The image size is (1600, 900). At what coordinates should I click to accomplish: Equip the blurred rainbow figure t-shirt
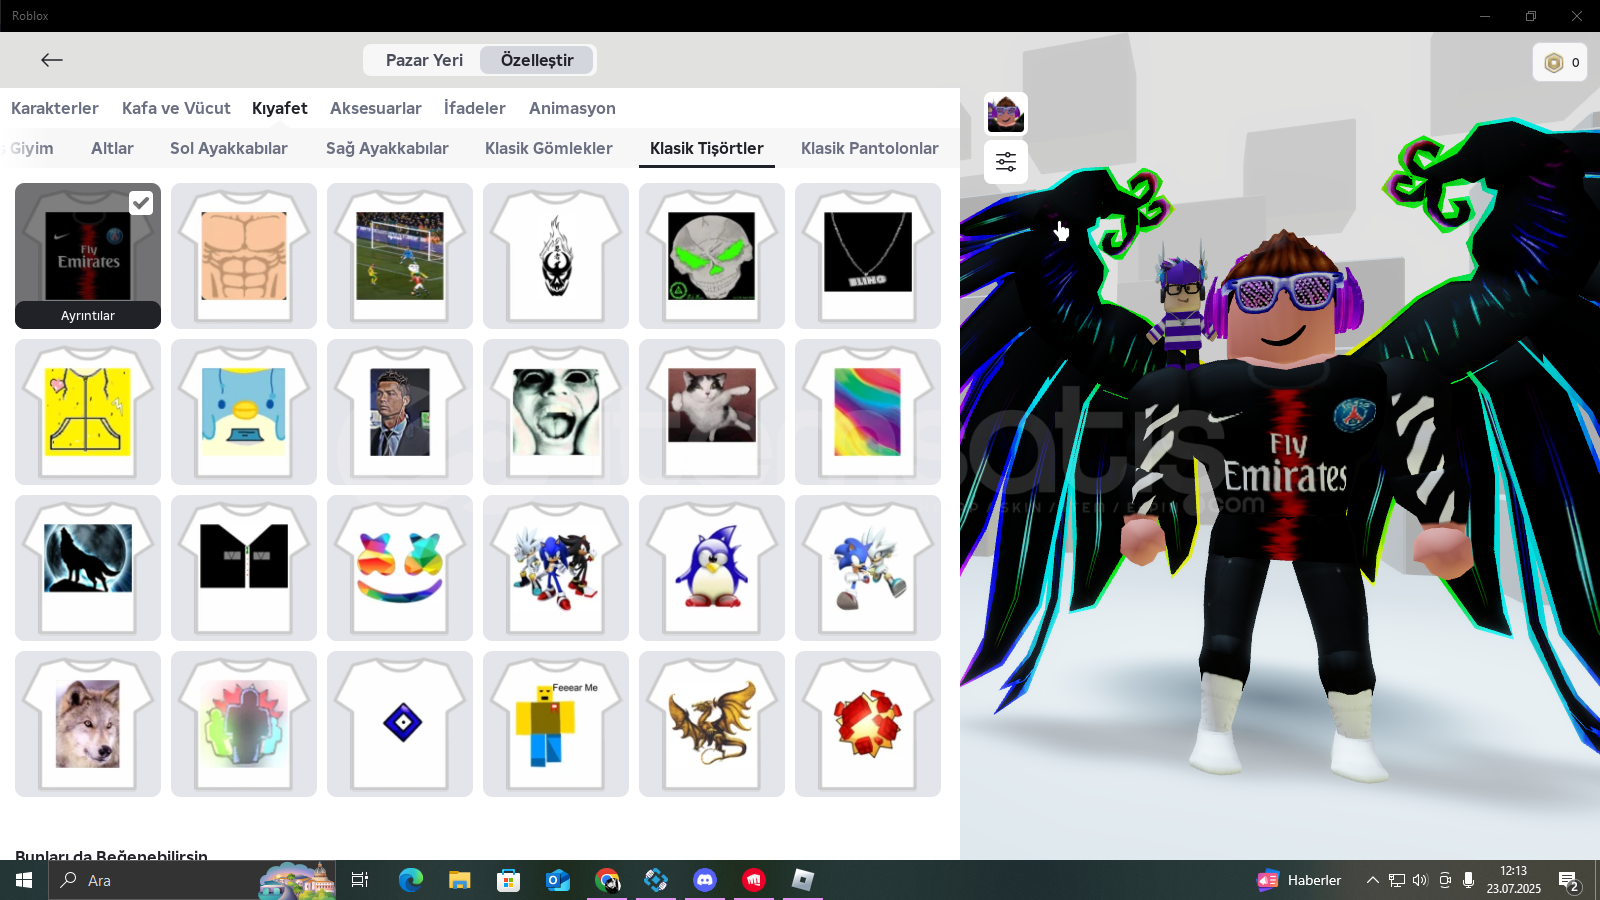pyautogui.click(x=244, y=724)
